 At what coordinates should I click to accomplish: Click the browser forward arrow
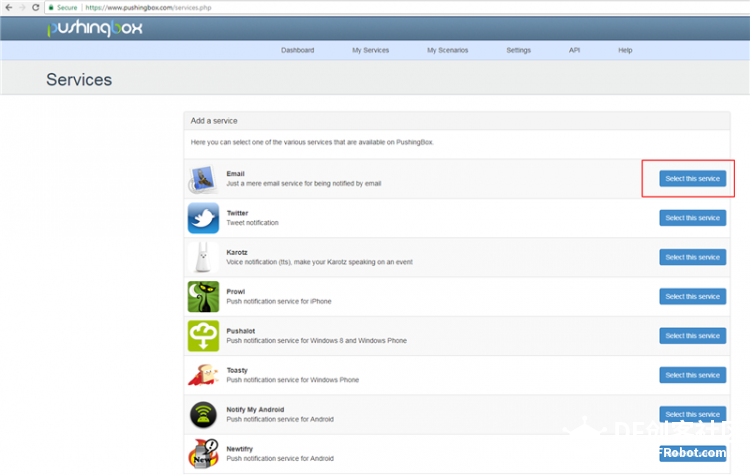tap(22, 7)
